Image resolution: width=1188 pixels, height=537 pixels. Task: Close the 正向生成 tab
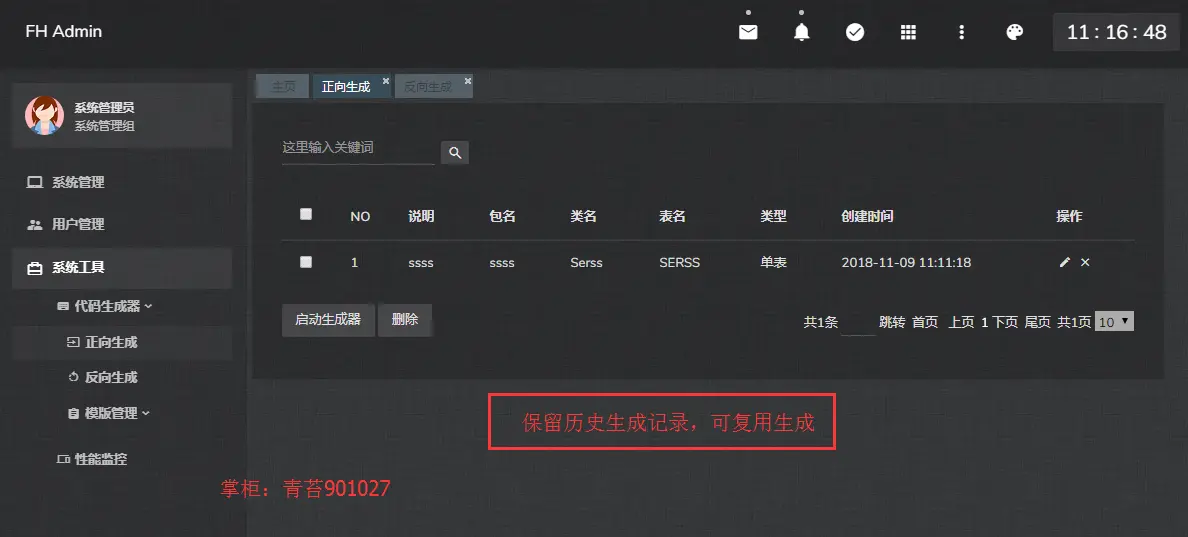(386, 80)
